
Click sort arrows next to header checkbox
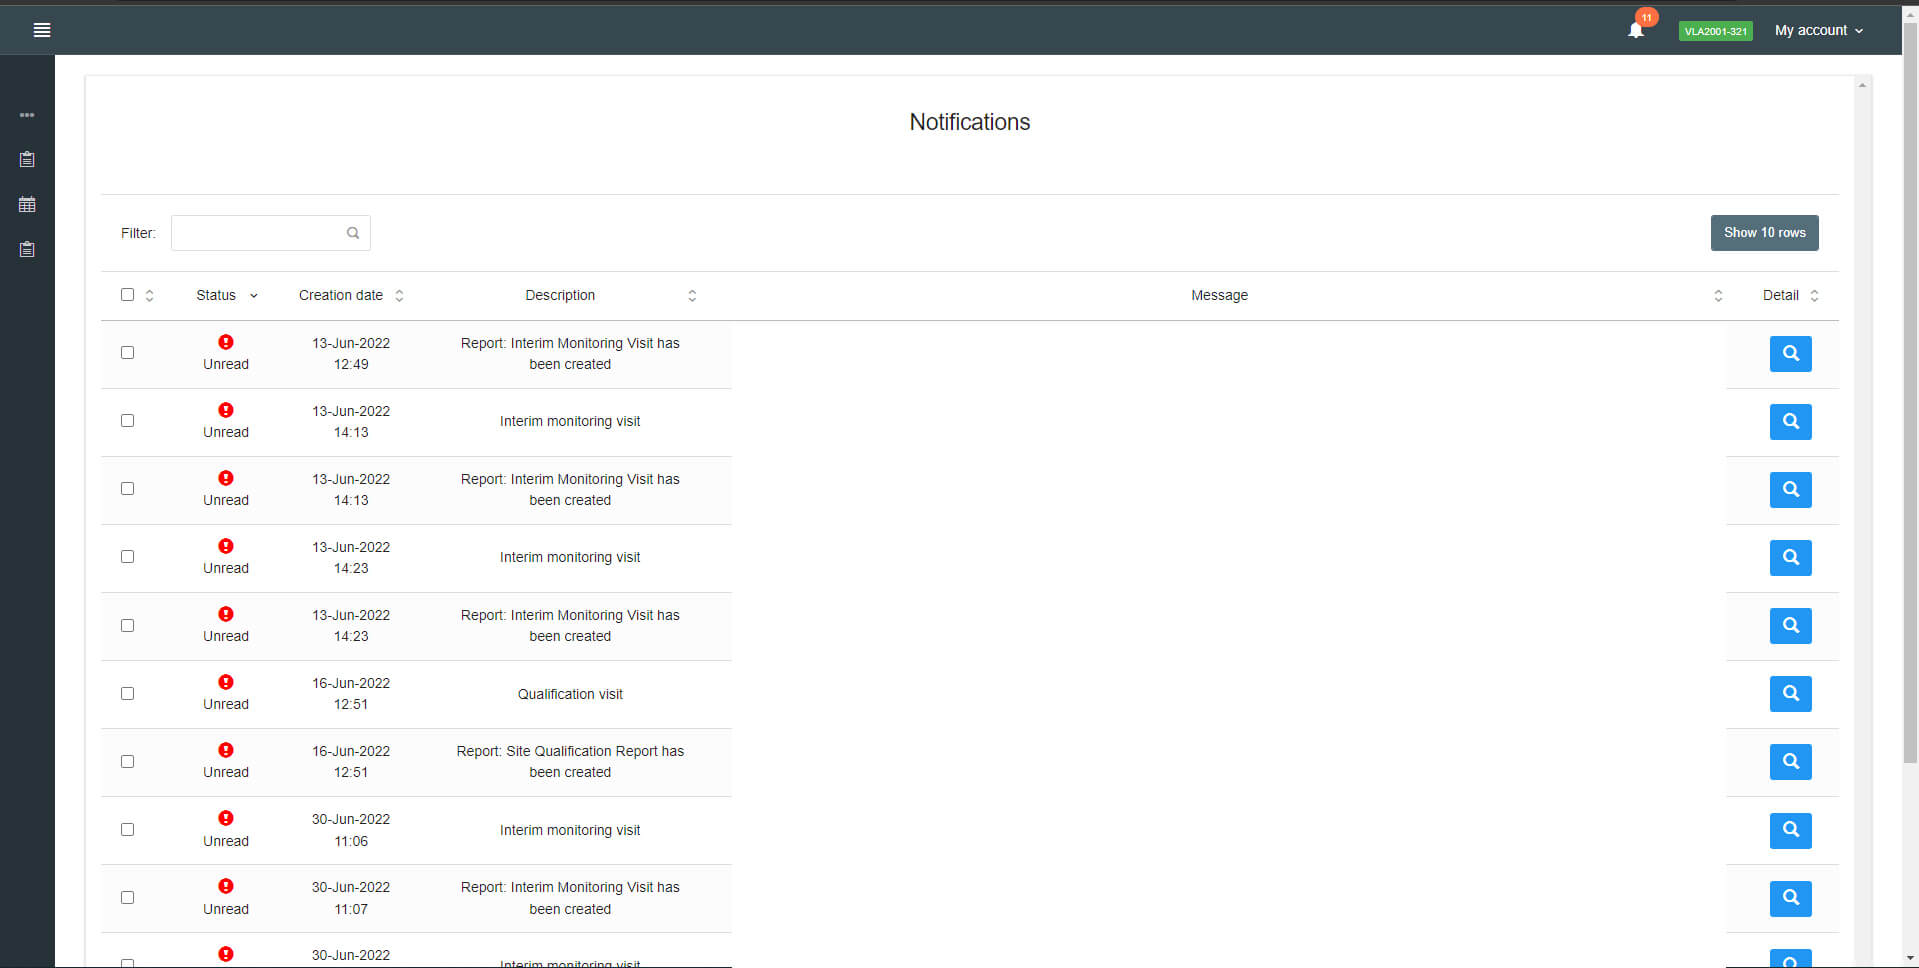149,295
